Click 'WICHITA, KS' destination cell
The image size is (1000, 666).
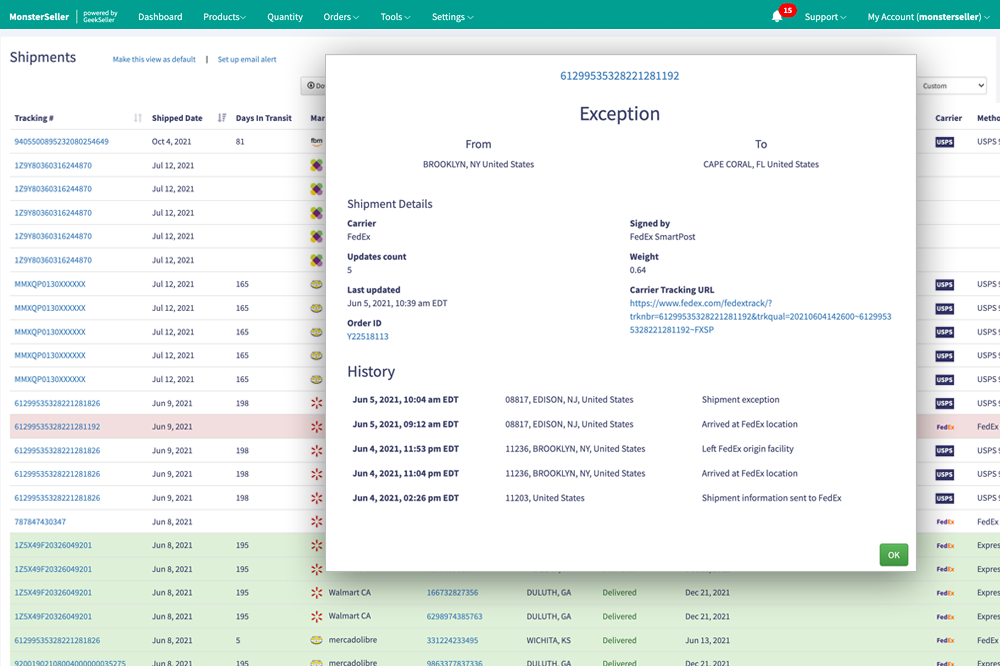(x=548, y=640)
